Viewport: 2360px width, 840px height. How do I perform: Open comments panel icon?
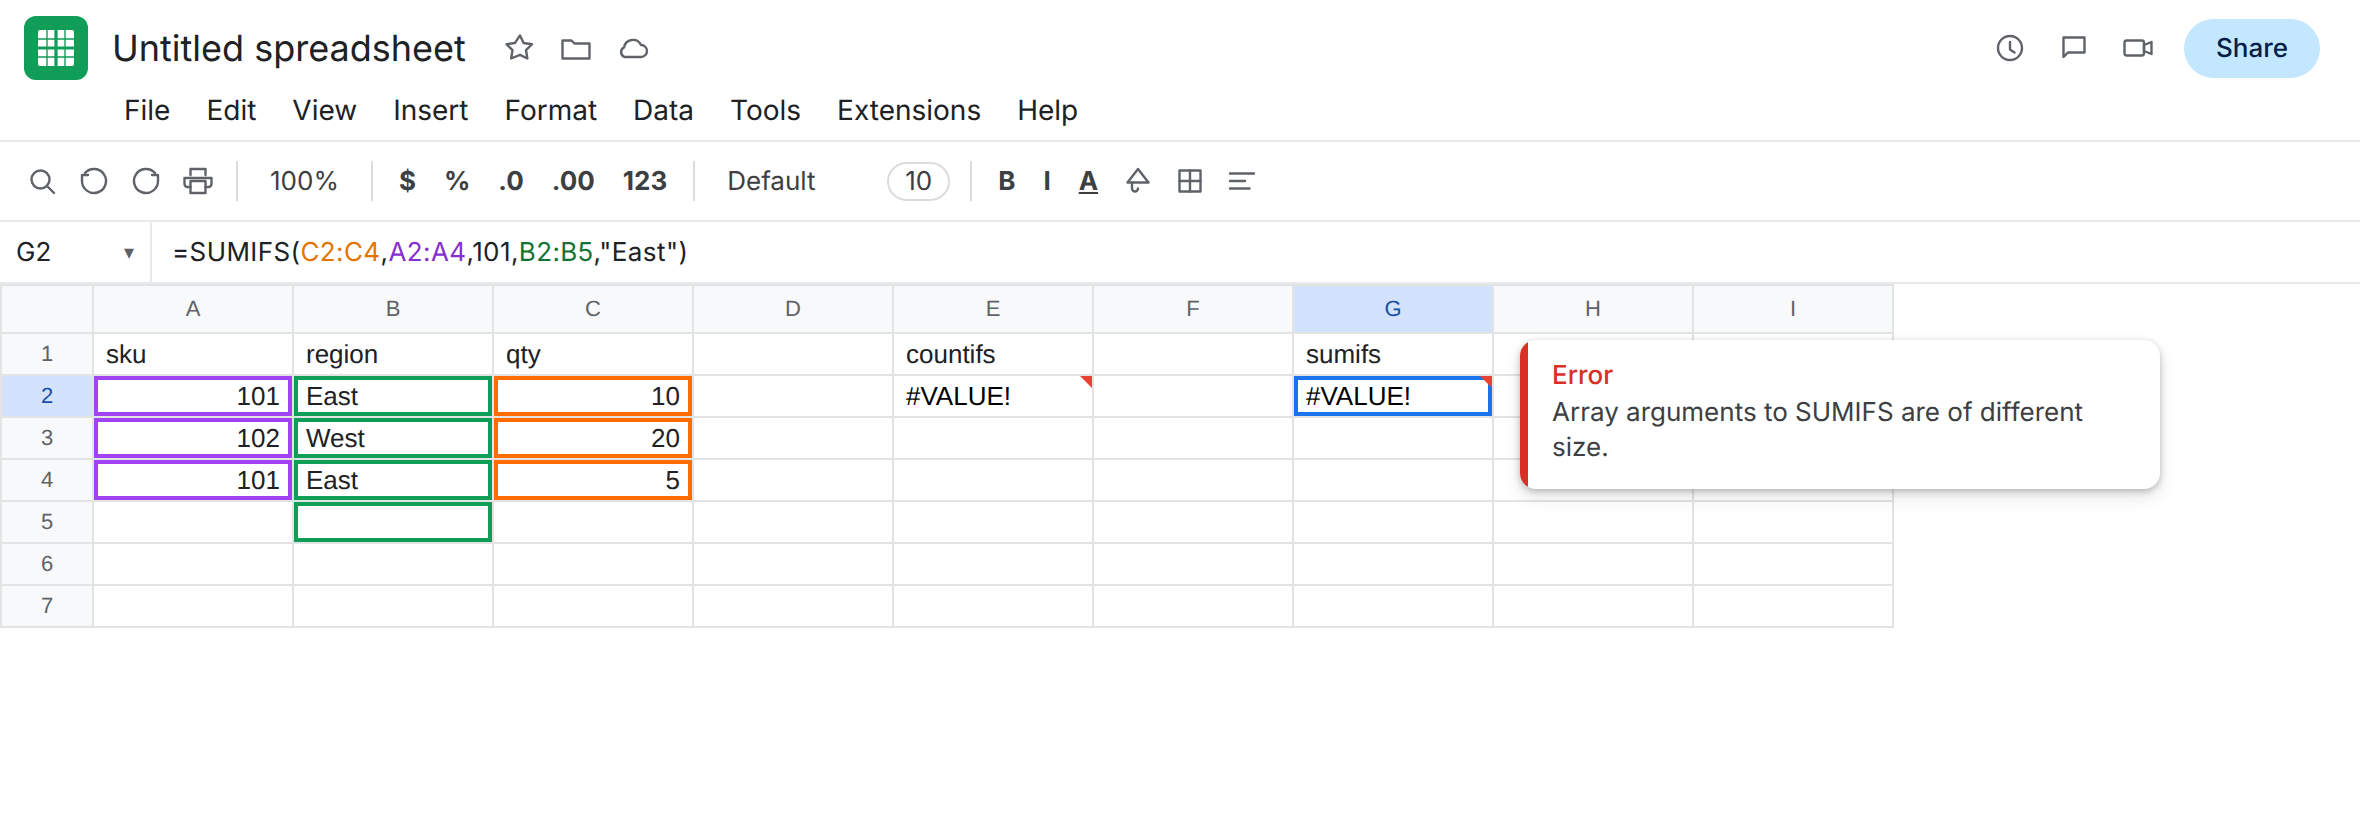tap(2074, 48)
